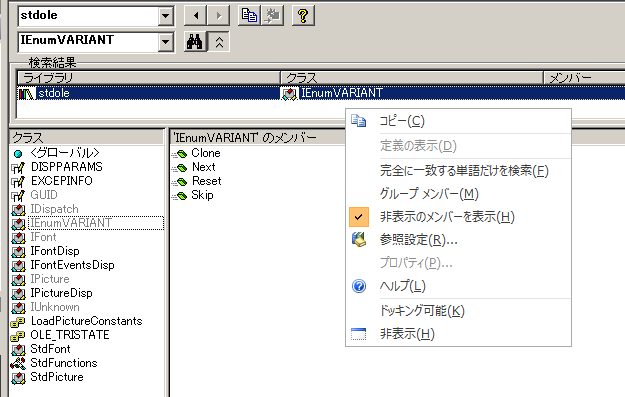Select the stdole search result row
The height and width of the screenshot is (397, 625).
(321, 93)
